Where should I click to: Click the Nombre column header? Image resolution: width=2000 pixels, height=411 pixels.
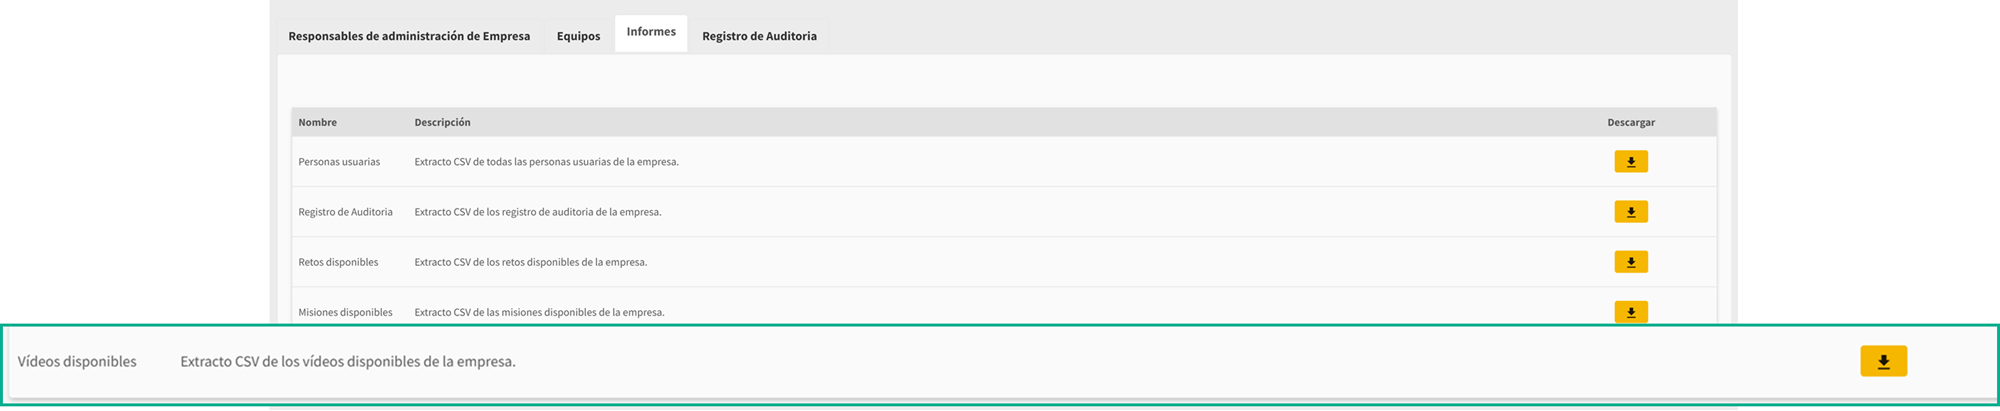click(x=317, y=122)
